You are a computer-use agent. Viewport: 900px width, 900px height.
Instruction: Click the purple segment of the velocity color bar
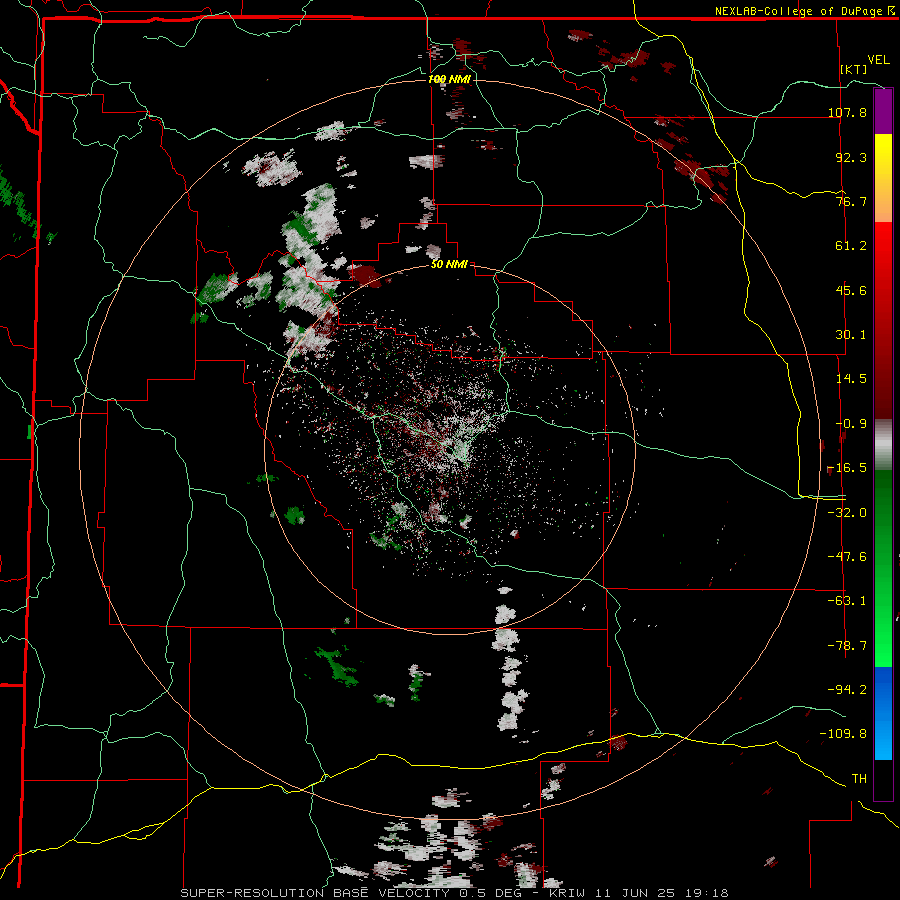pyautogui.click(x=883, y=112)
